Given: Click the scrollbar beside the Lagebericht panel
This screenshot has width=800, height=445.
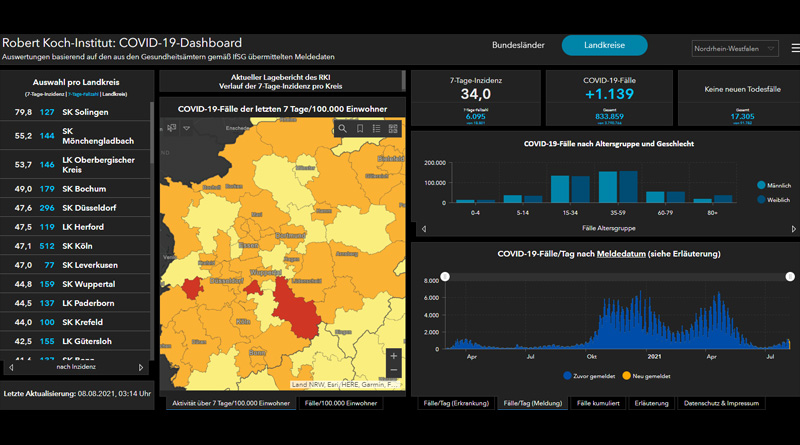Looking at the screenshot, I should click(x=404, y=81).
